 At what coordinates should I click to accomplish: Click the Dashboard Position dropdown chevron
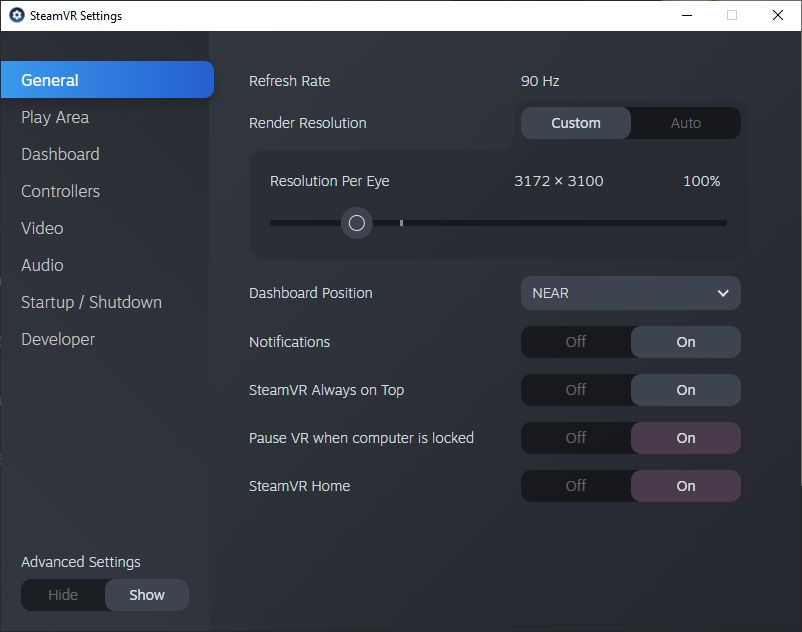723,293
